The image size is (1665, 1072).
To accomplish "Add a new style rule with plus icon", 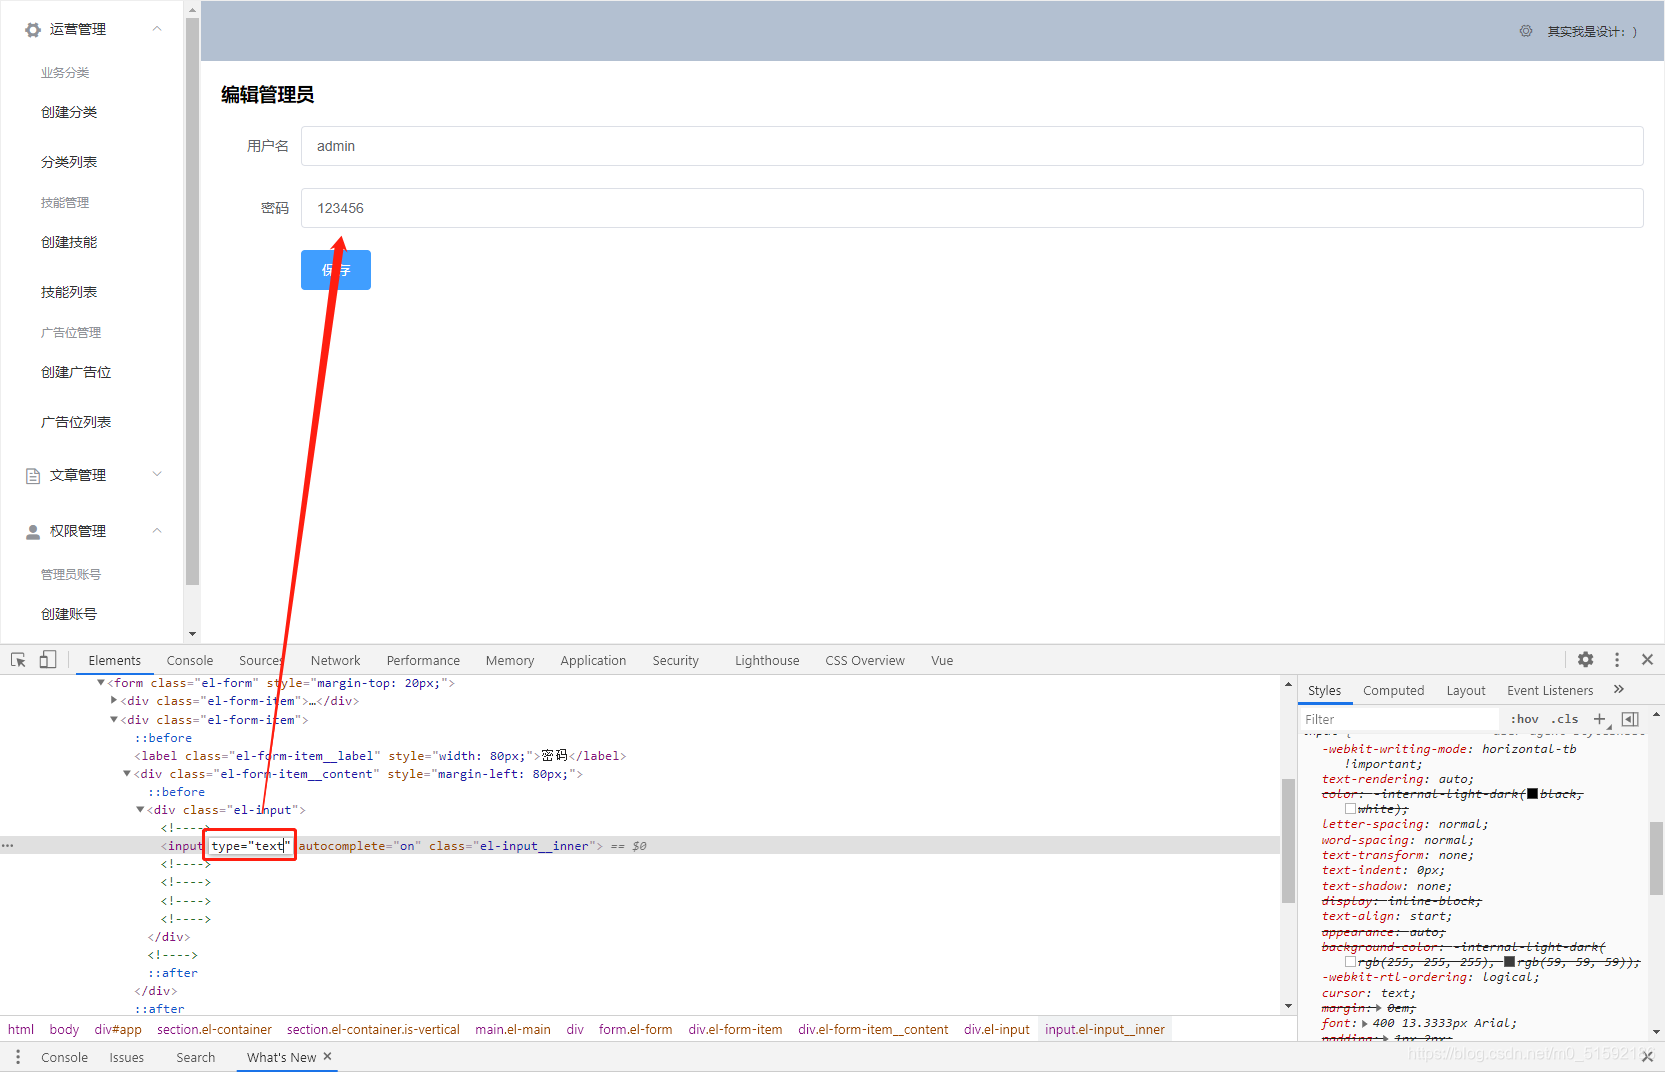I will pyautogui.click(x=1600, y=719).
